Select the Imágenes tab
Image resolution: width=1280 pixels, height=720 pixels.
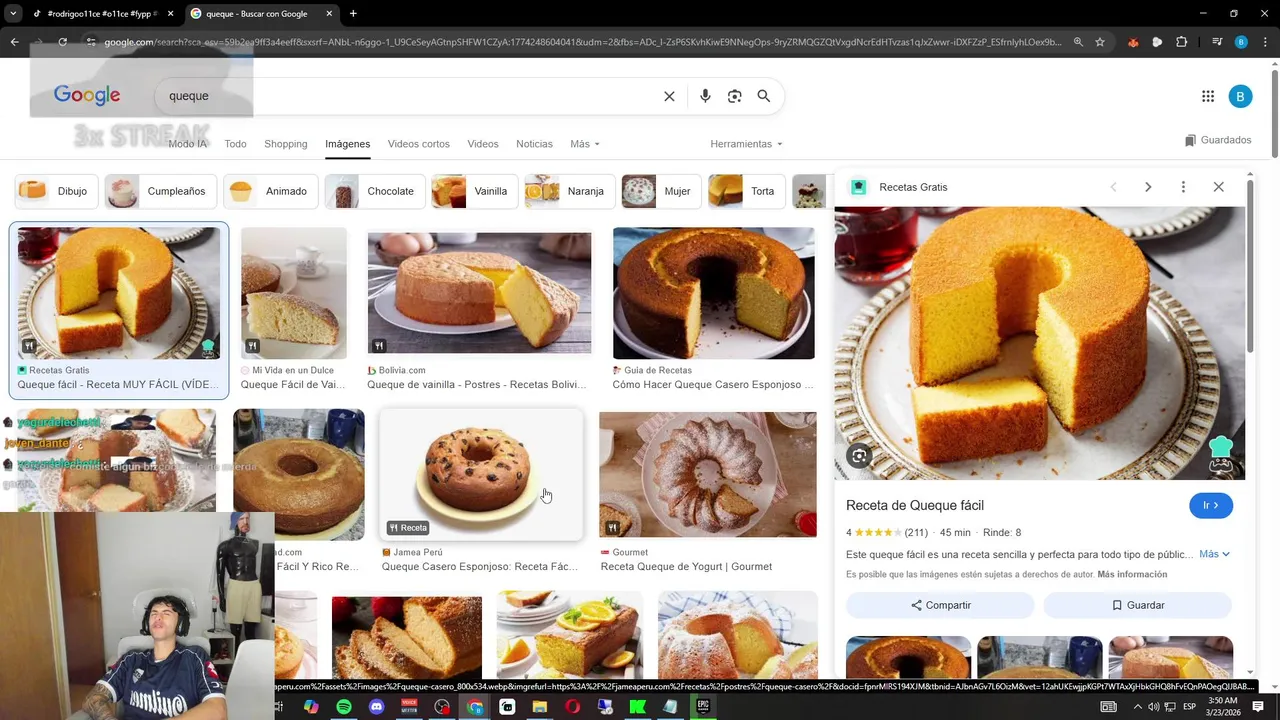pyautogui.click(x=347, y=144)
